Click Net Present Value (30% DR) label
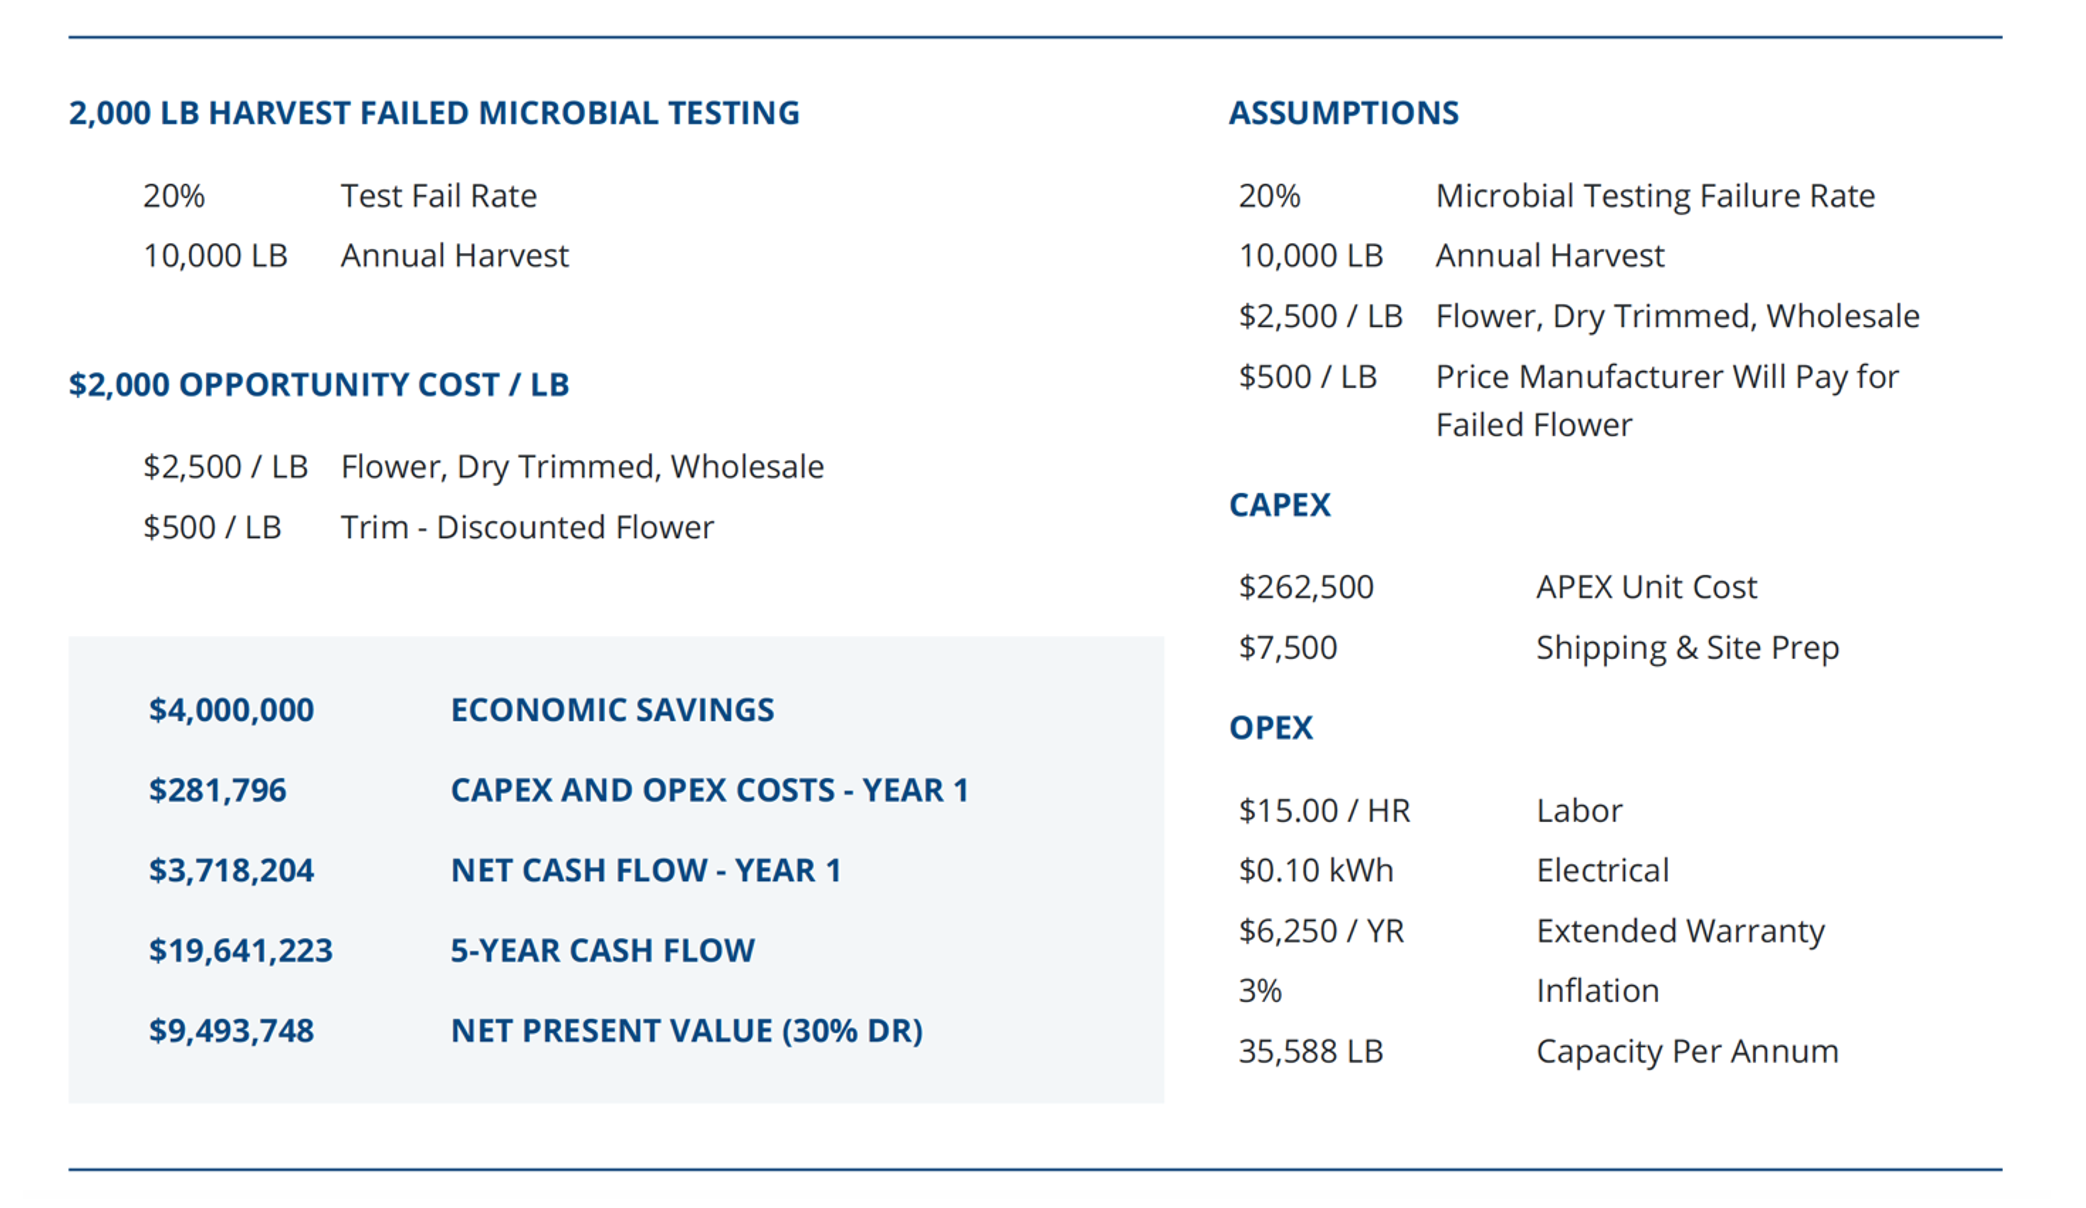The height and width of the screenshot is (1208, 2086). pyautogui.click(x=686, y=1031)
